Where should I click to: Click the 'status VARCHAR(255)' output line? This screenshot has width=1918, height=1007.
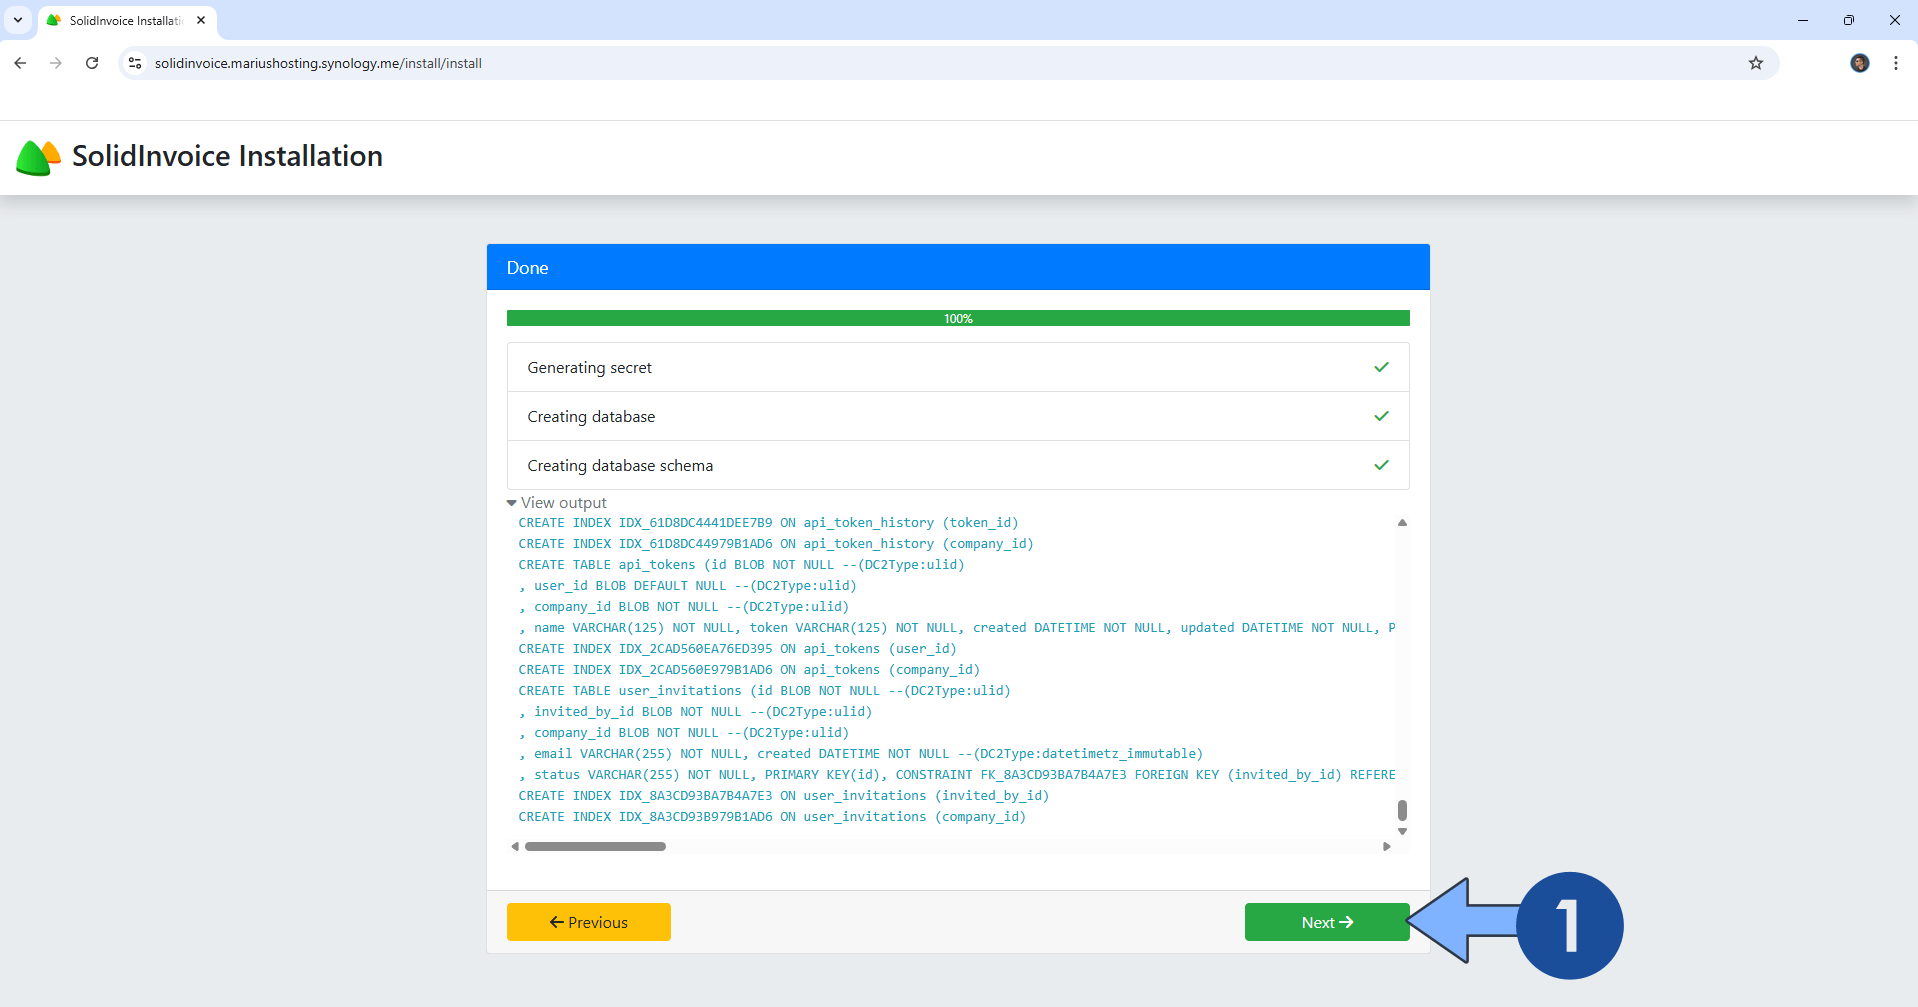point(957,775)
